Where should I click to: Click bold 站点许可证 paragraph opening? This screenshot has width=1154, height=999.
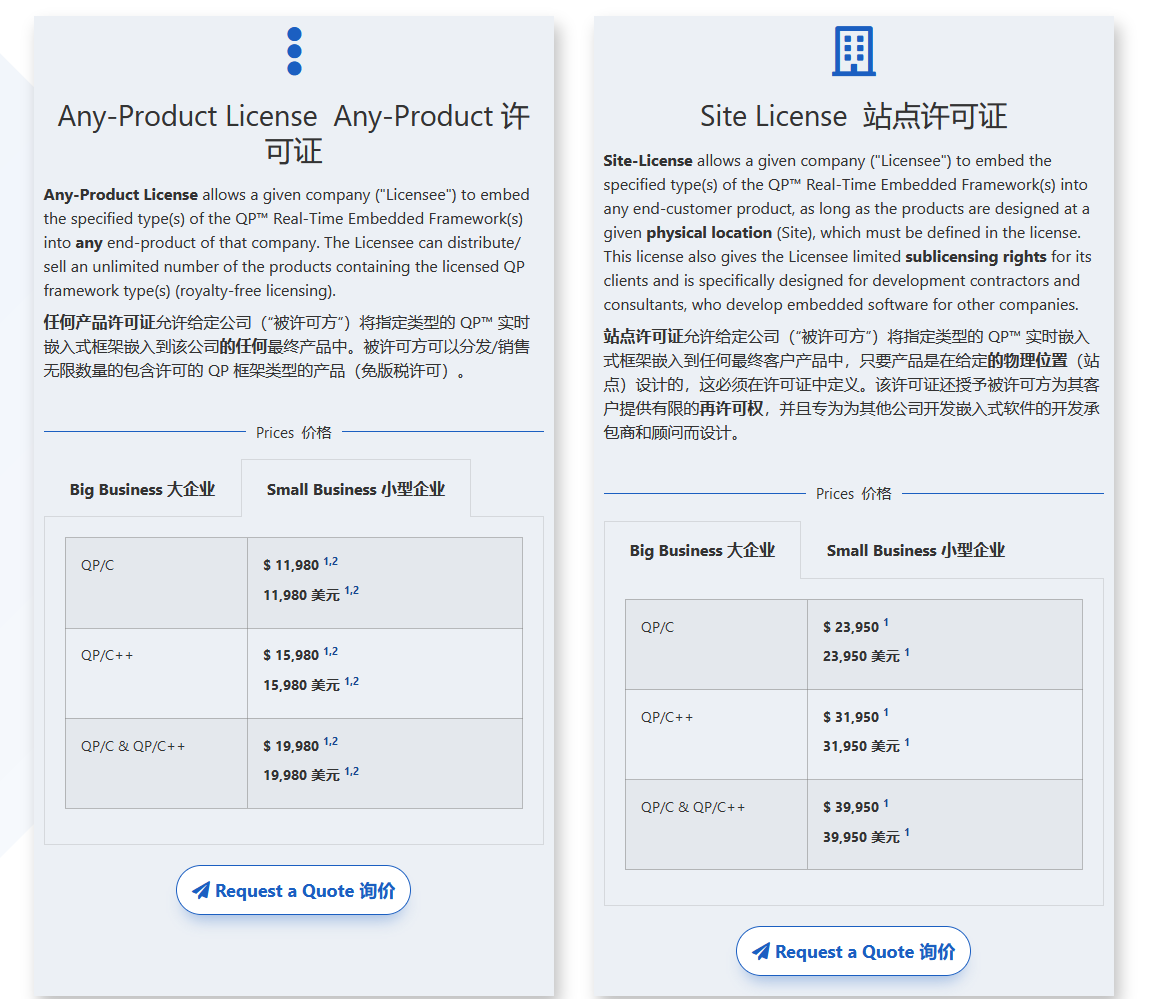[x=643, y=336]
